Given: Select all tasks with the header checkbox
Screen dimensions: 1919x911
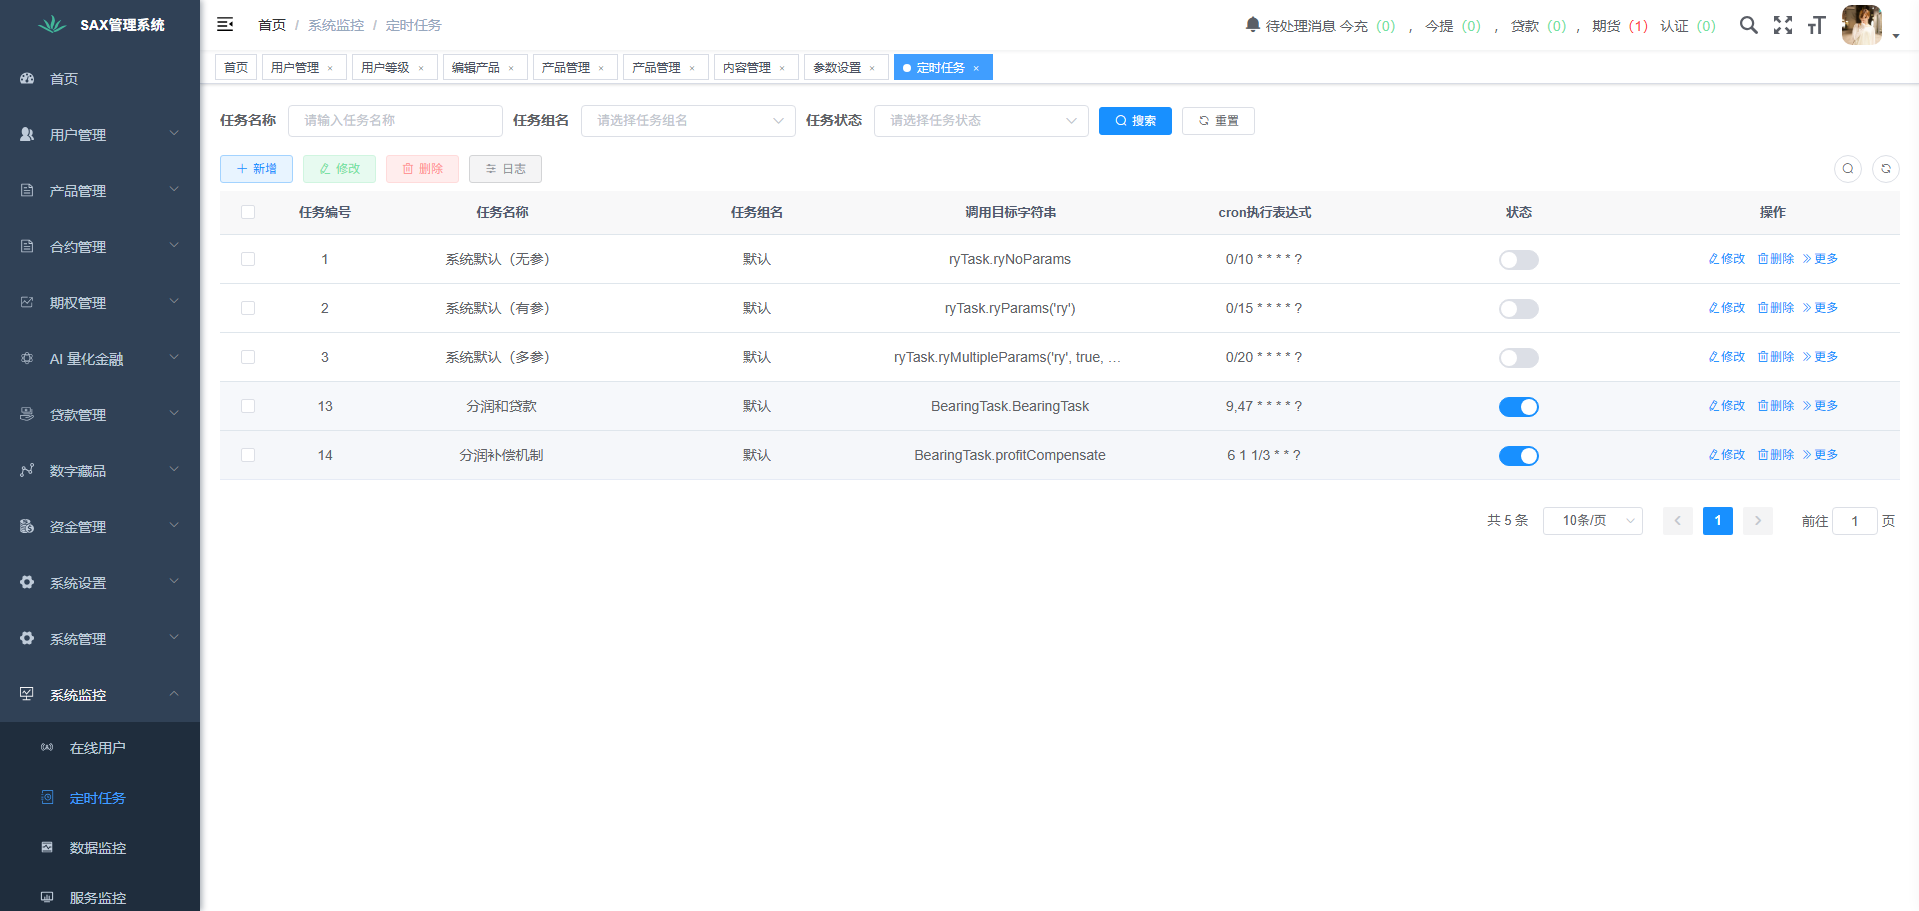Looking at the screenshot, I should click(x=248, y=212).
